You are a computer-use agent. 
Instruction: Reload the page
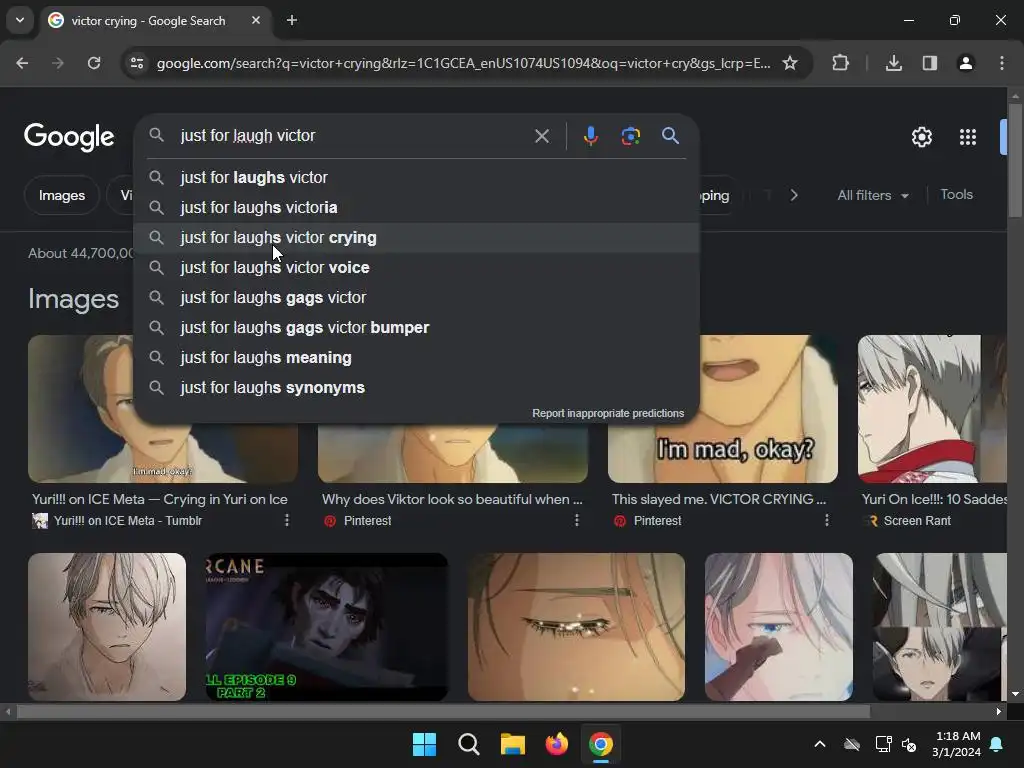(x=94, y=63)
